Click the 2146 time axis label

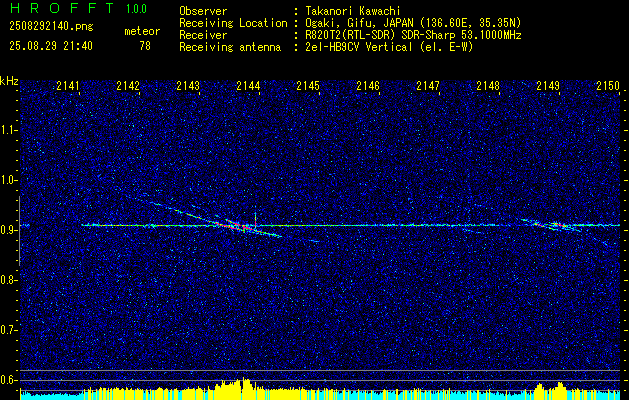coord(368,85)
